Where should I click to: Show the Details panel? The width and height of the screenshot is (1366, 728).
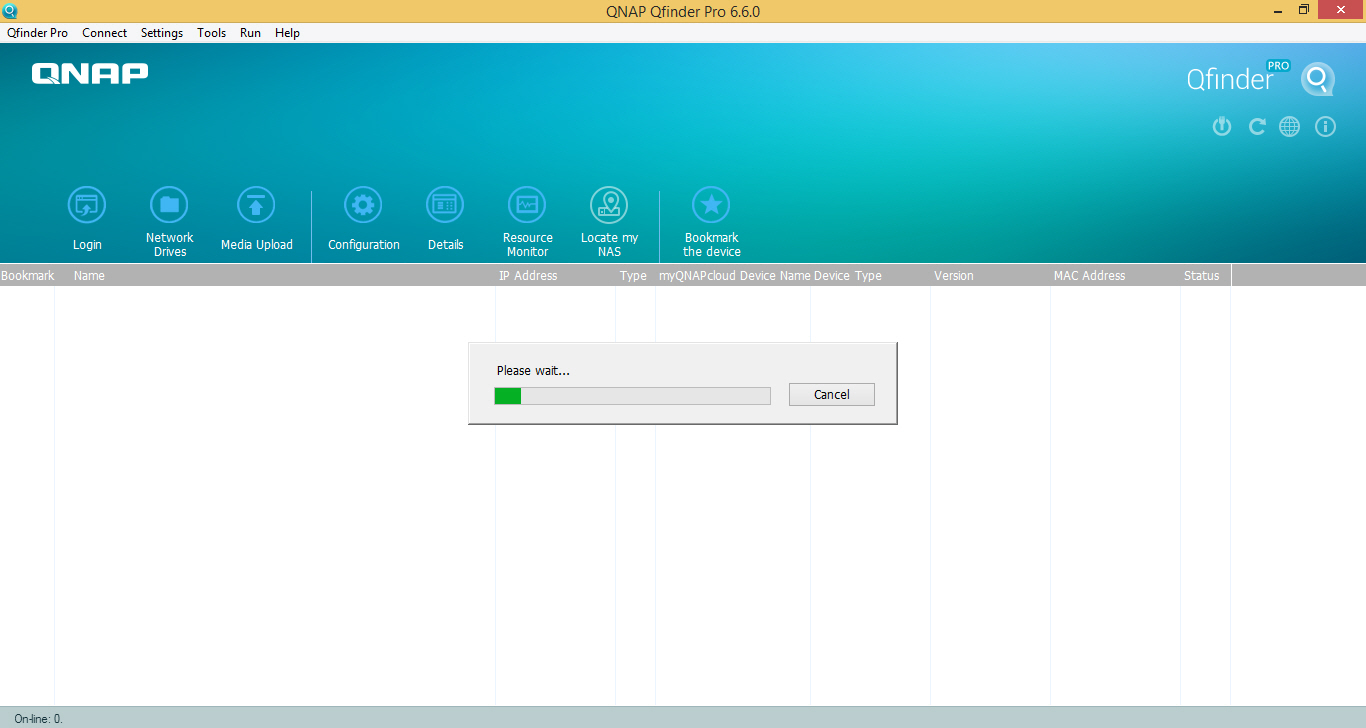(445, 204)
